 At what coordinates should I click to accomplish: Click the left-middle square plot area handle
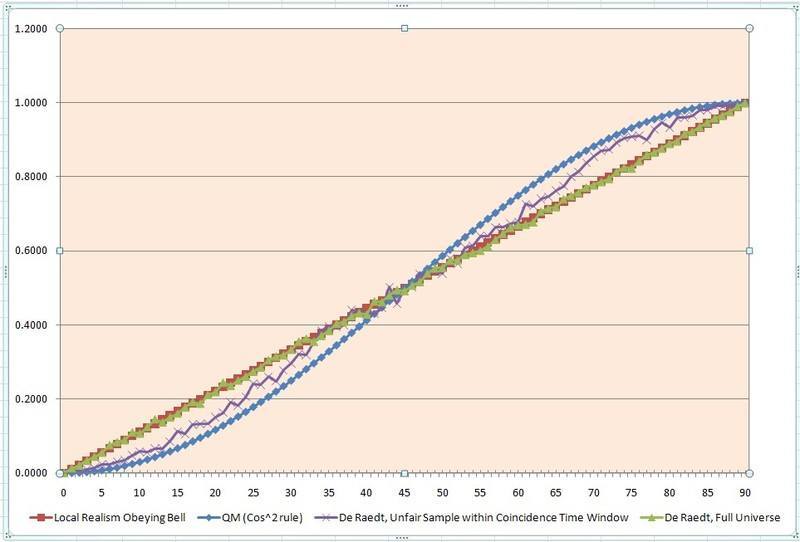(60, 251)
